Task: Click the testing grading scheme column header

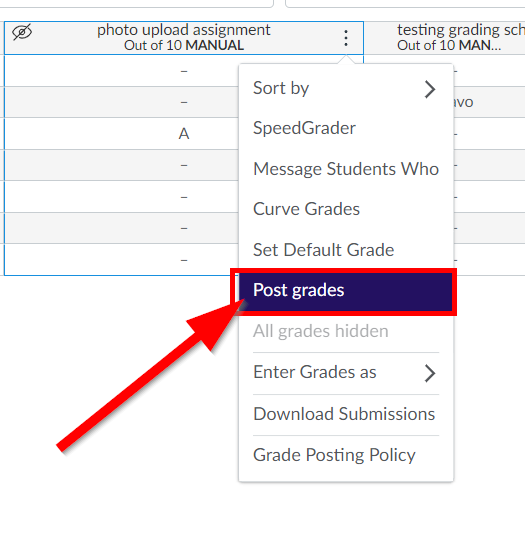Action: (444, 38)
